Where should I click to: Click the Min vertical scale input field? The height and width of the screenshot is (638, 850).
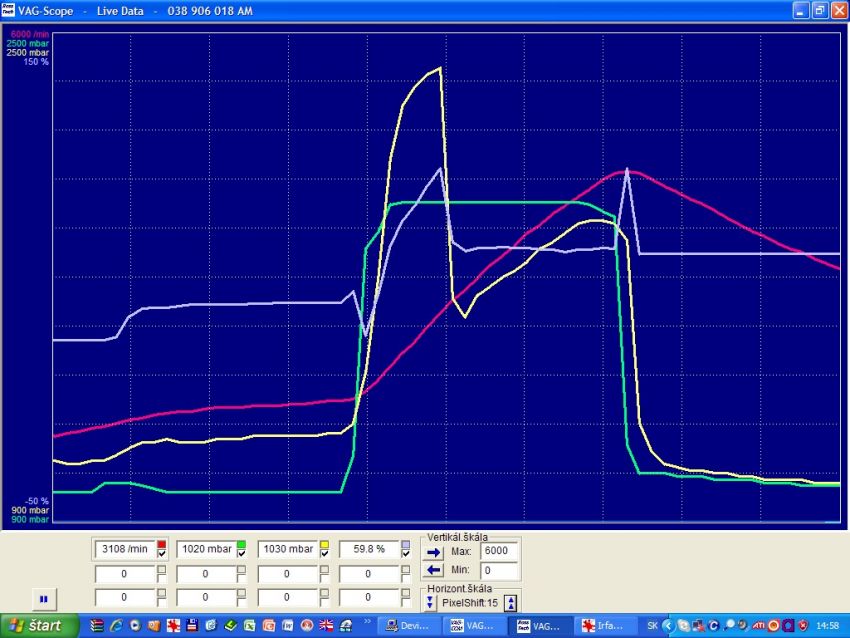tap(499, 571)
